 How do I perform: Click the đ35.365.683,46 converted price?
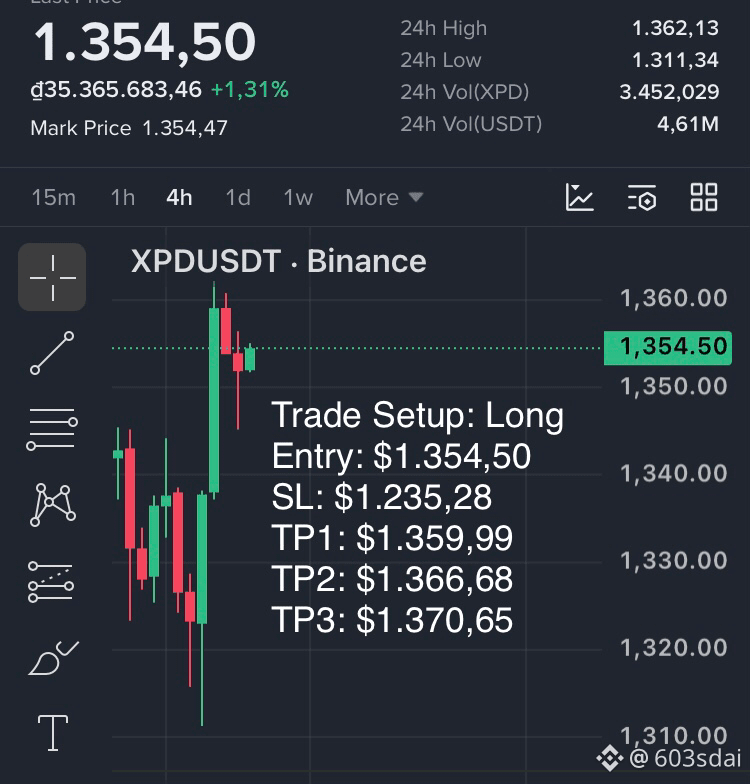click(x=116, y=90)
